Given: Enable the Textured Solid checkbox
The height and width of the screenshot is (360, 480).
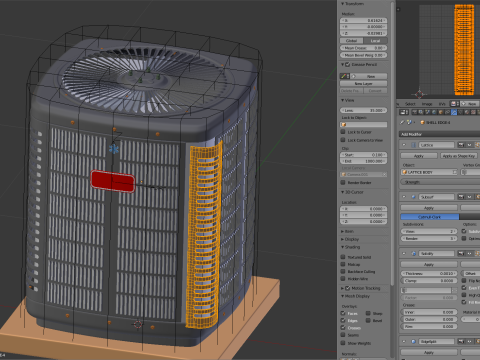Looking at the screenshot, I should pos(343,257).
